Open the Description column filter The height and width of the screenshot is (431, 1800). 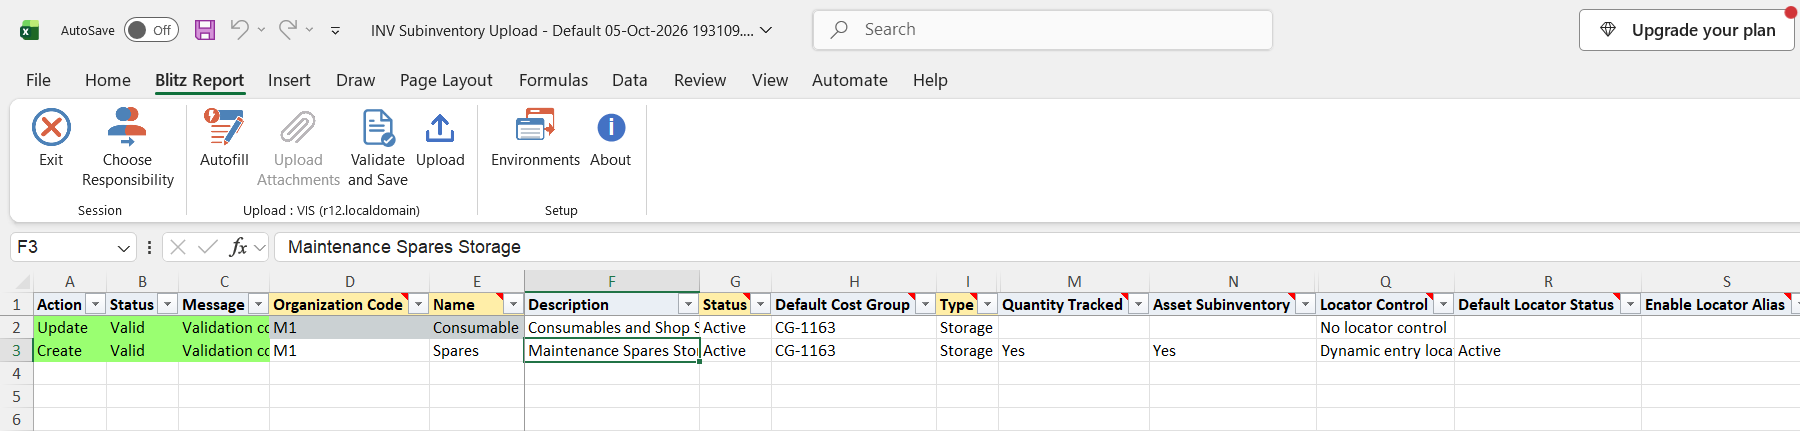[688, 304]
